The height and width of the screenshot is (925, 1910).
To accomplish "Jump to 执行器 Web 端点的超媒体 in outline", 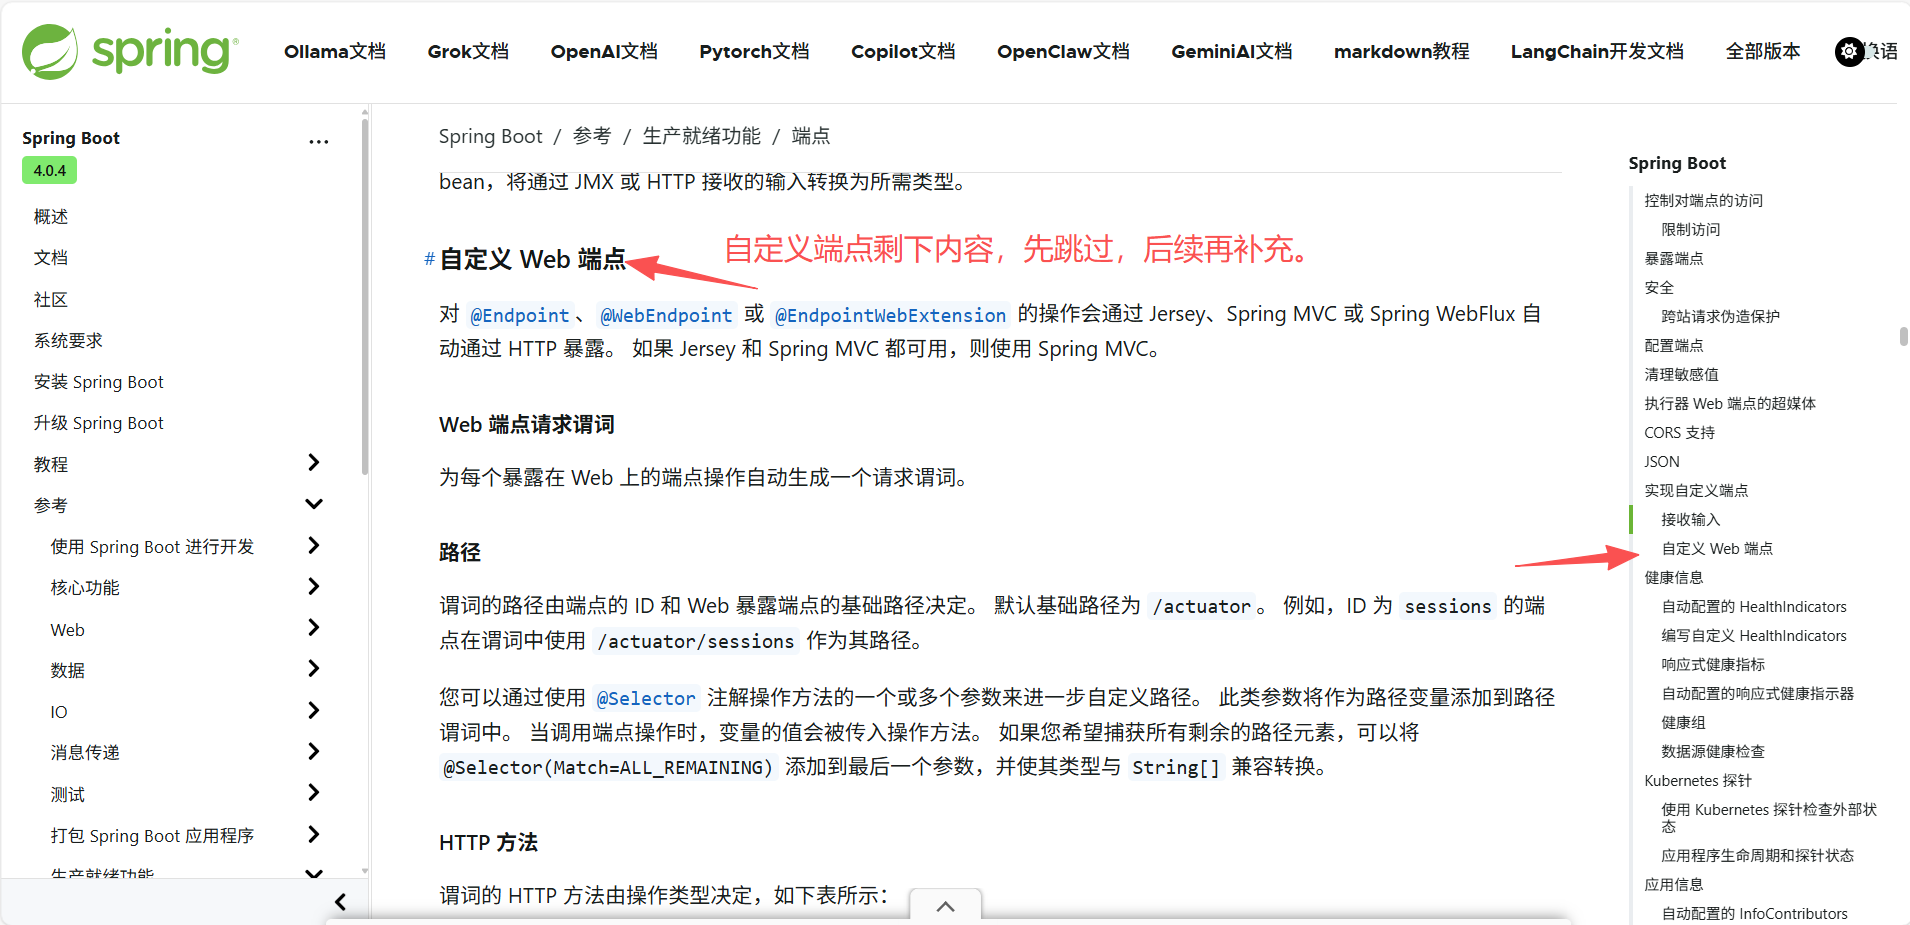I will [x=1730, y=404].
